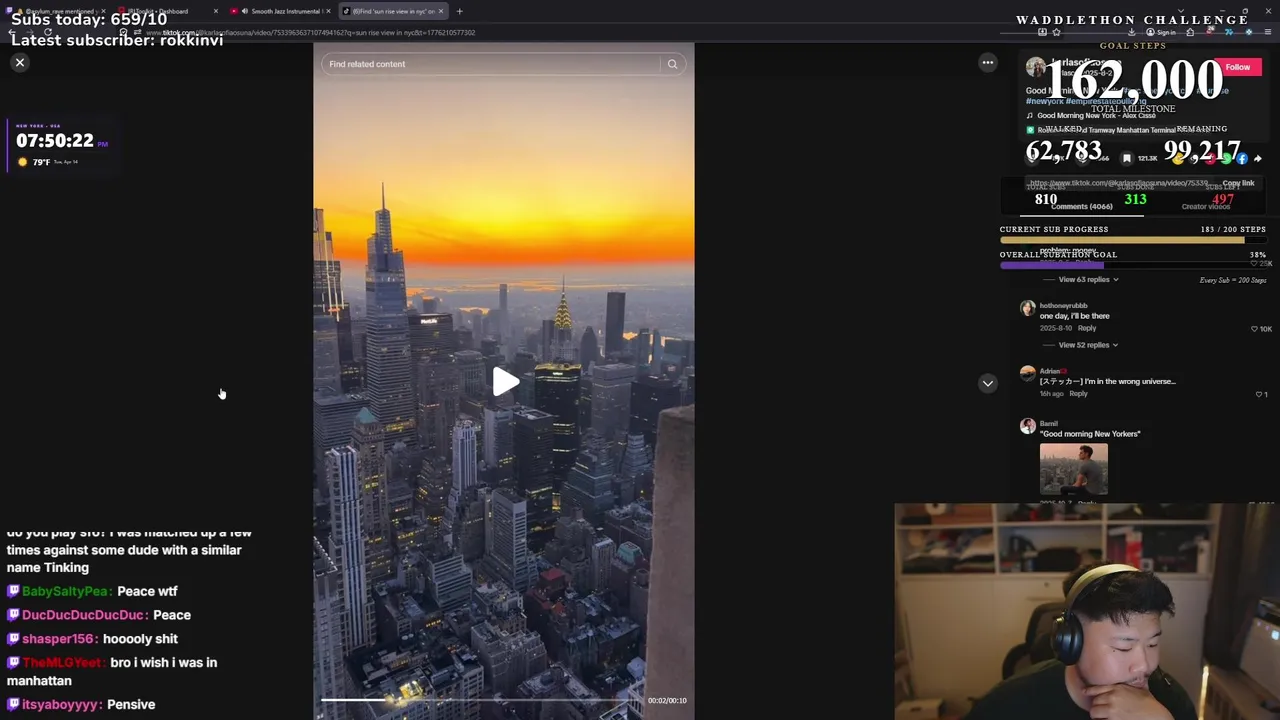This screenshot has height=720, width=1280.
Task: Click the search magnifier icon beside related content
Action: [673, 64]
